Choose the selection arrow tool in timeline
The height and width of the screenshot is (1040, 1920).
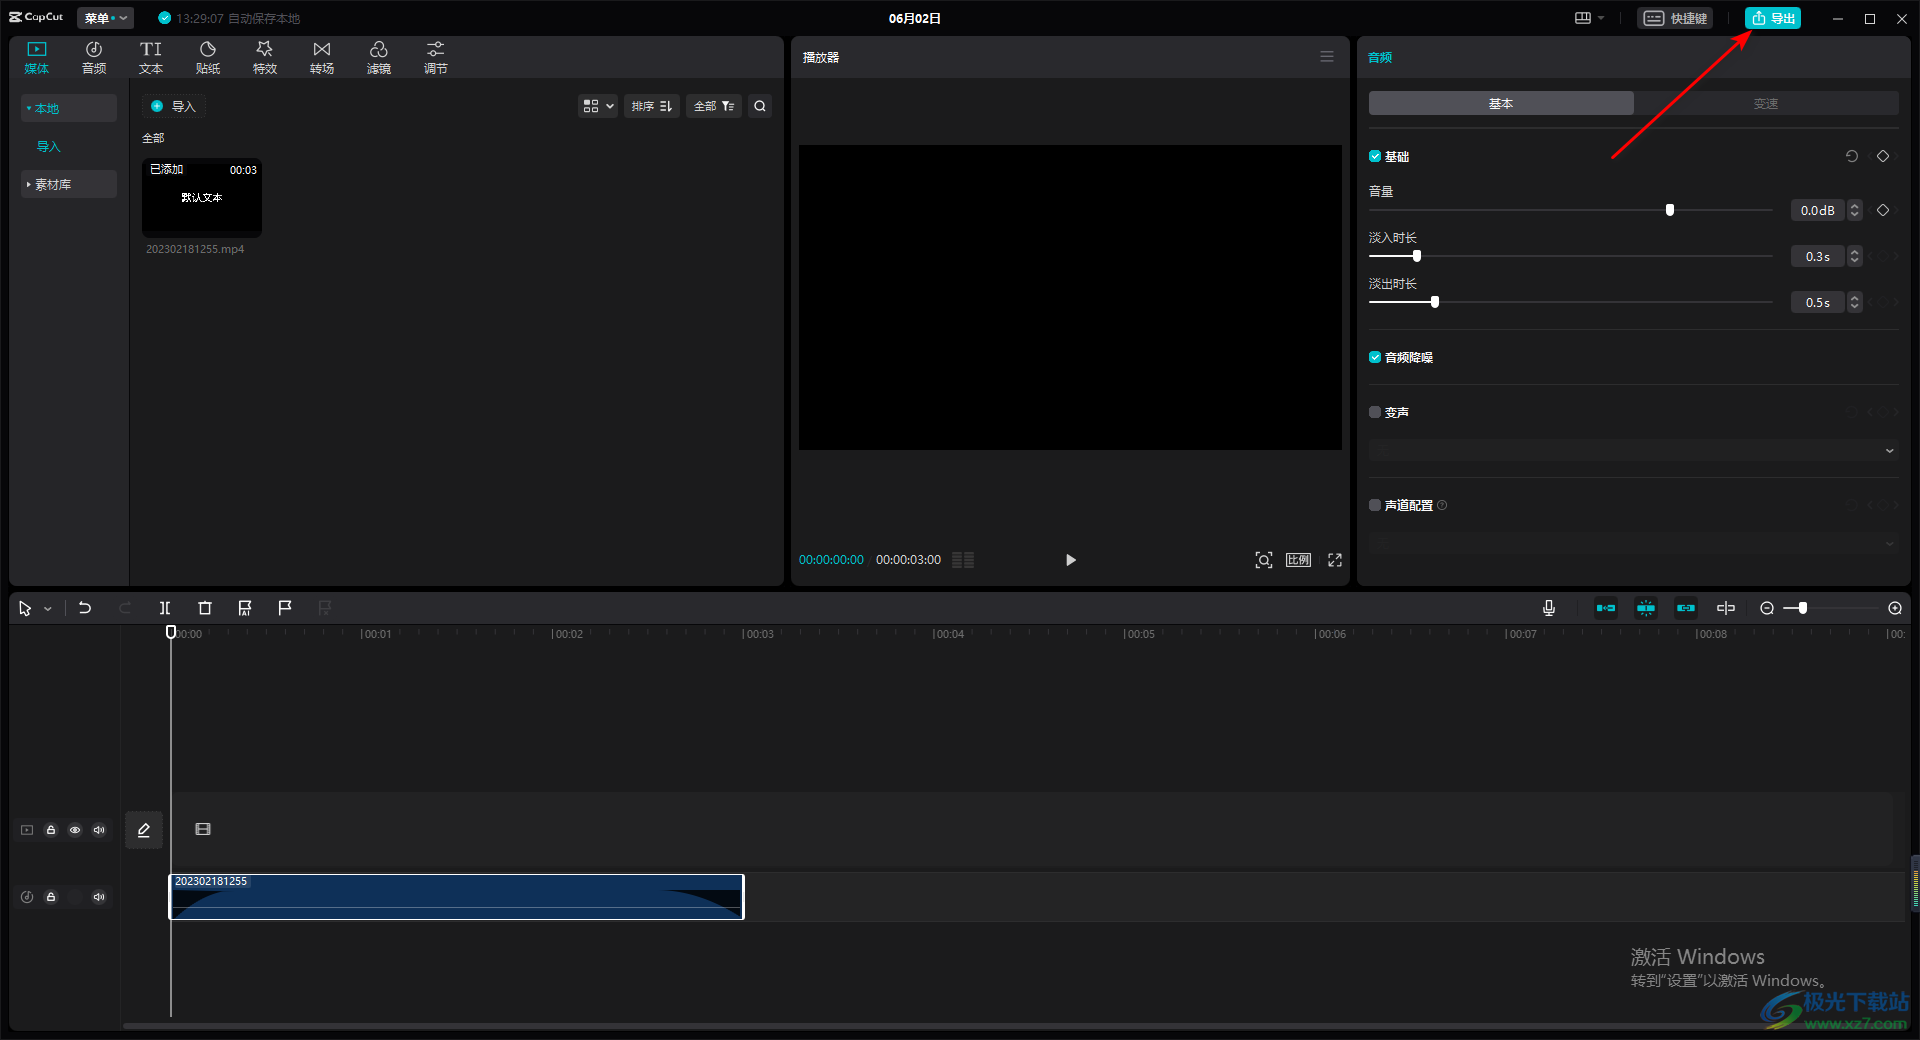click(25, 608)
